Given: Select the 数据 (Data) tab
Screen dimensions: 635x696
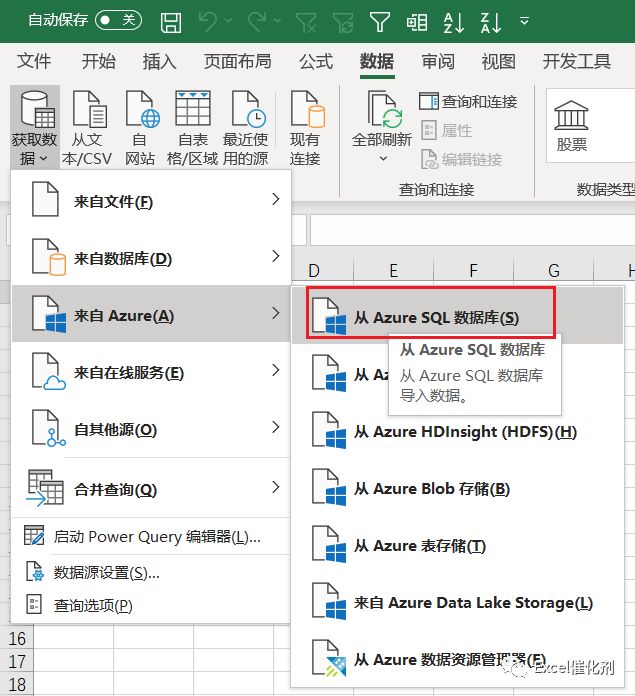Looking at the screenshot, I should (377, 61).
